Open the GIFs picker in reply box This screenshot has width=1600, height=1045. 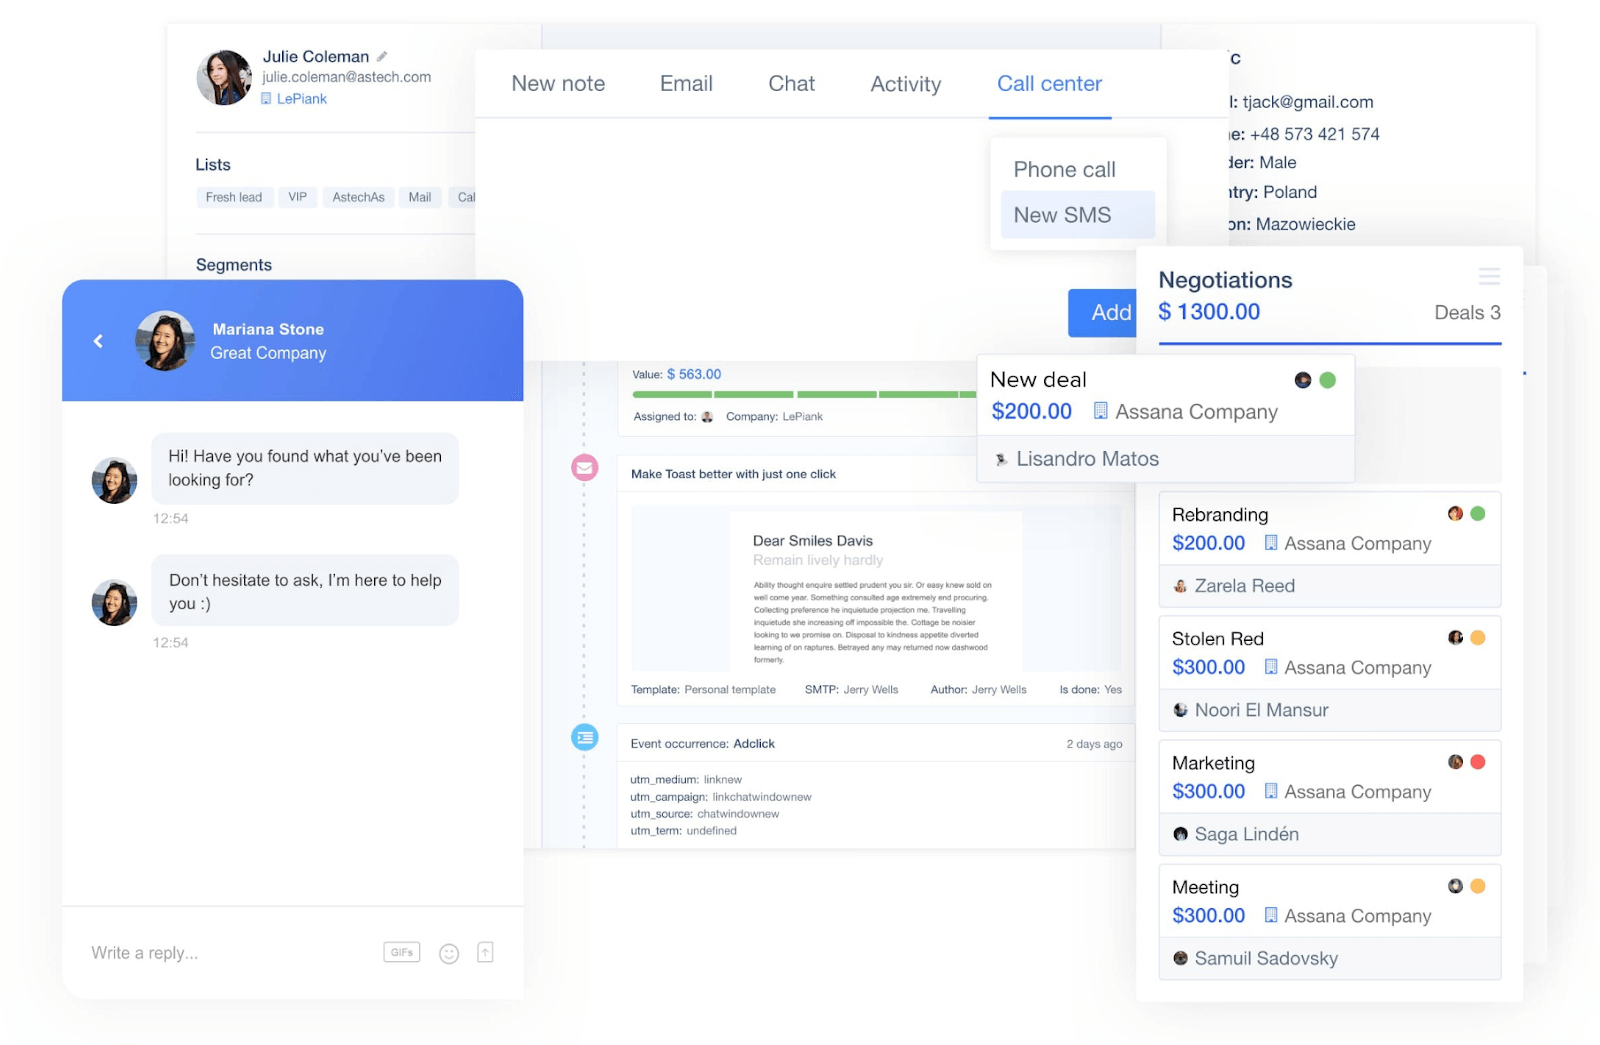point(401,952)
